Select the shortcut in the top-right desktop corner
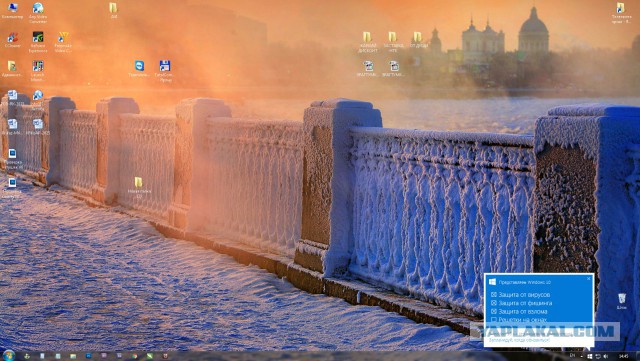Image resolution: width=640 pixels, height=361 pixels. tap(621, 13)
